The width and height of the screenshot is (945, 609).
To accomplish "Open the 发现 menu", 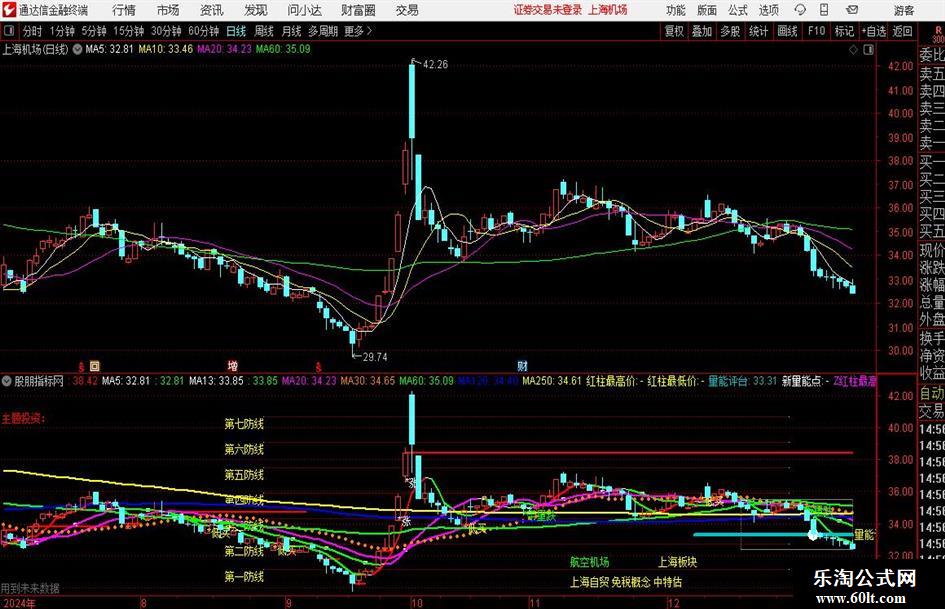I will pyautogui.click(x=256, y=10).
